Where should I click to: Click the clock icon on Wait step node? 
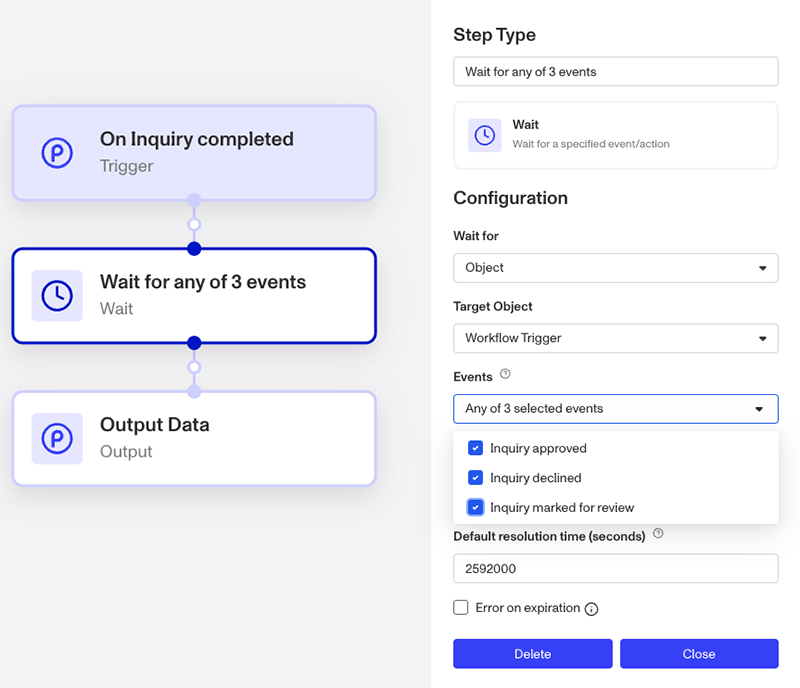57,296
